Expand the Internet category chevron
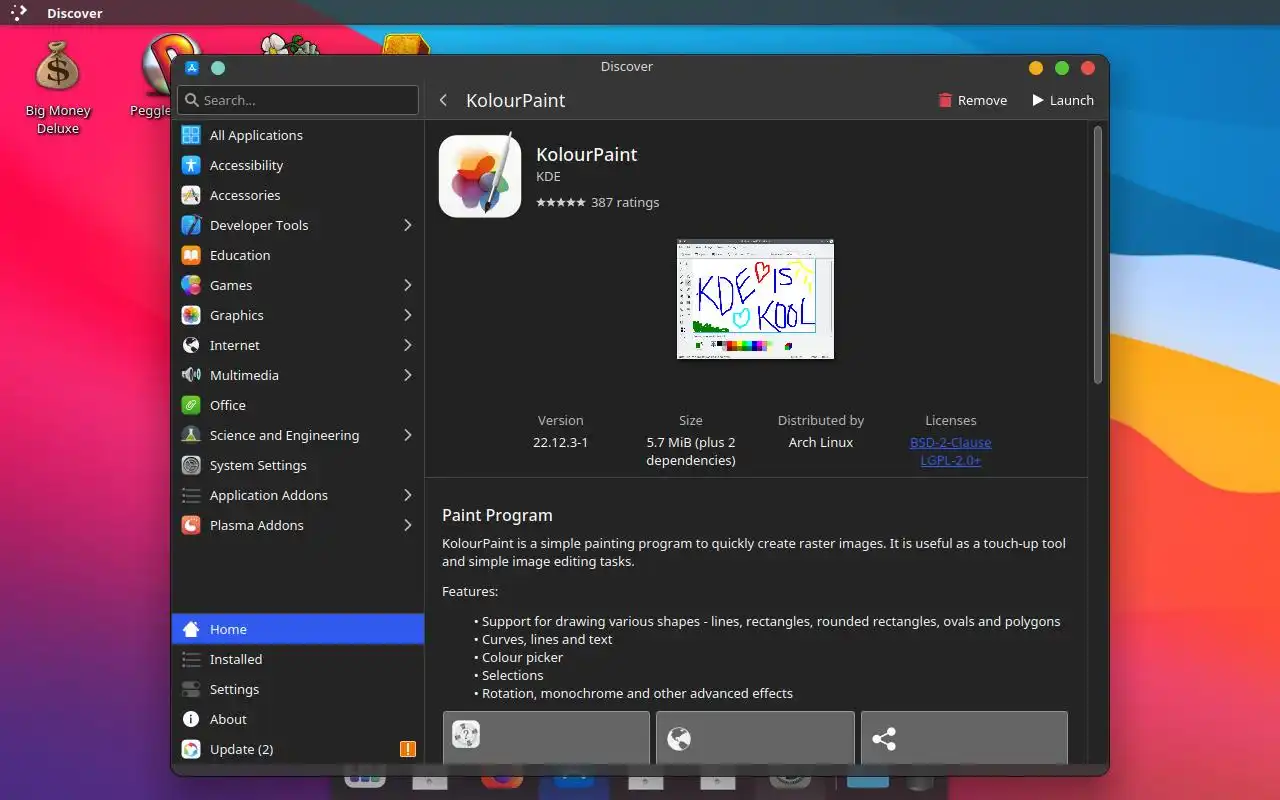Viewport: 1280px width, 800px height. pyautogui.click(x=407, y=345)
